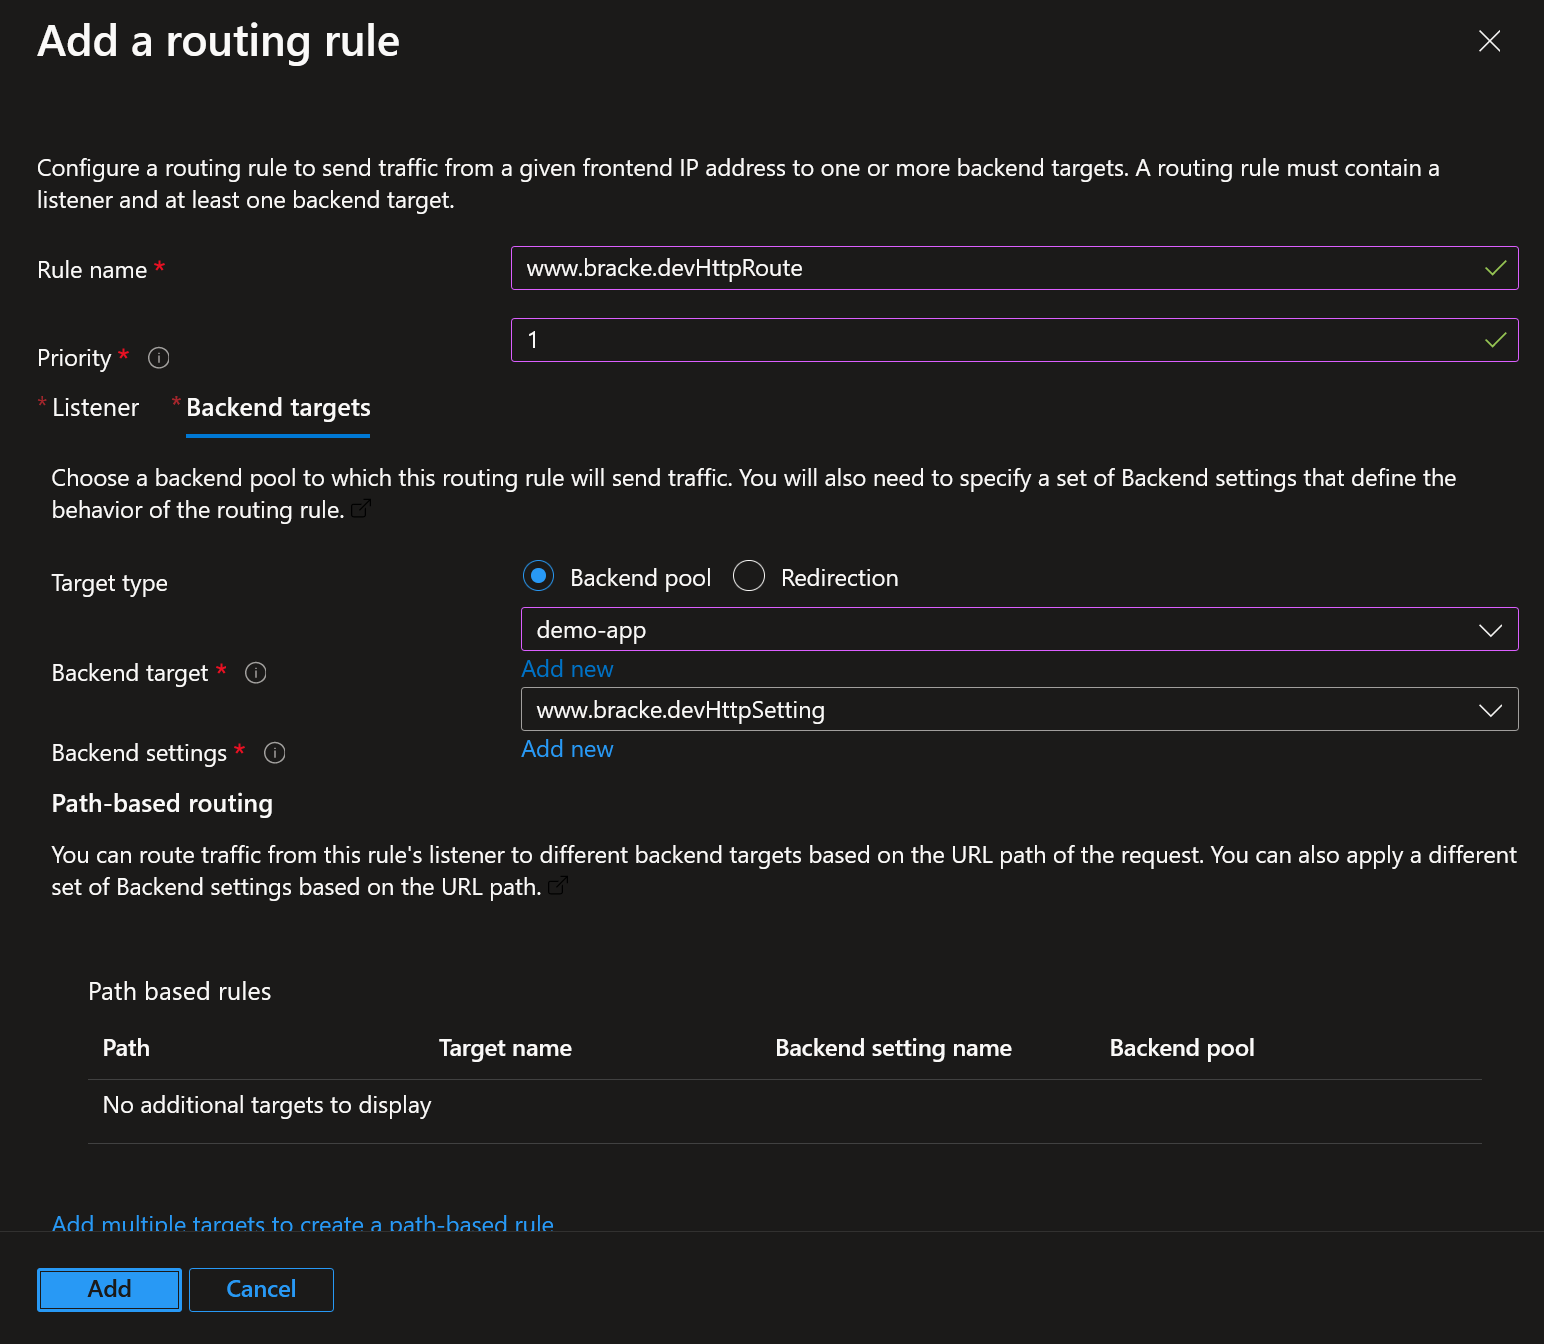Image resolution: width=1544 pixels, height=1344 pixels.
Task: Click the Backend target info icon
Action: (x=255, y=673)
